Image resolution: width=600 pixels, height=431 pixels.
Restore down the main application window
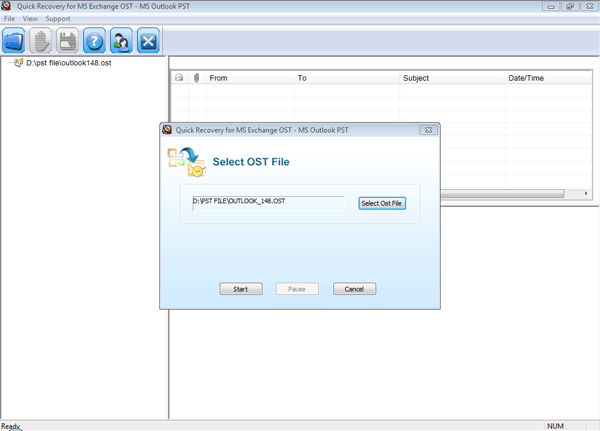click(570, 7)
